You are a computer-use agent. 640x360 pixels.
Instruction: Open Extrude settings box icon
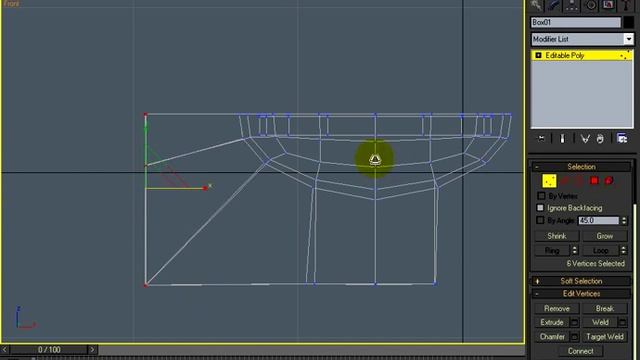coord(574,322)
